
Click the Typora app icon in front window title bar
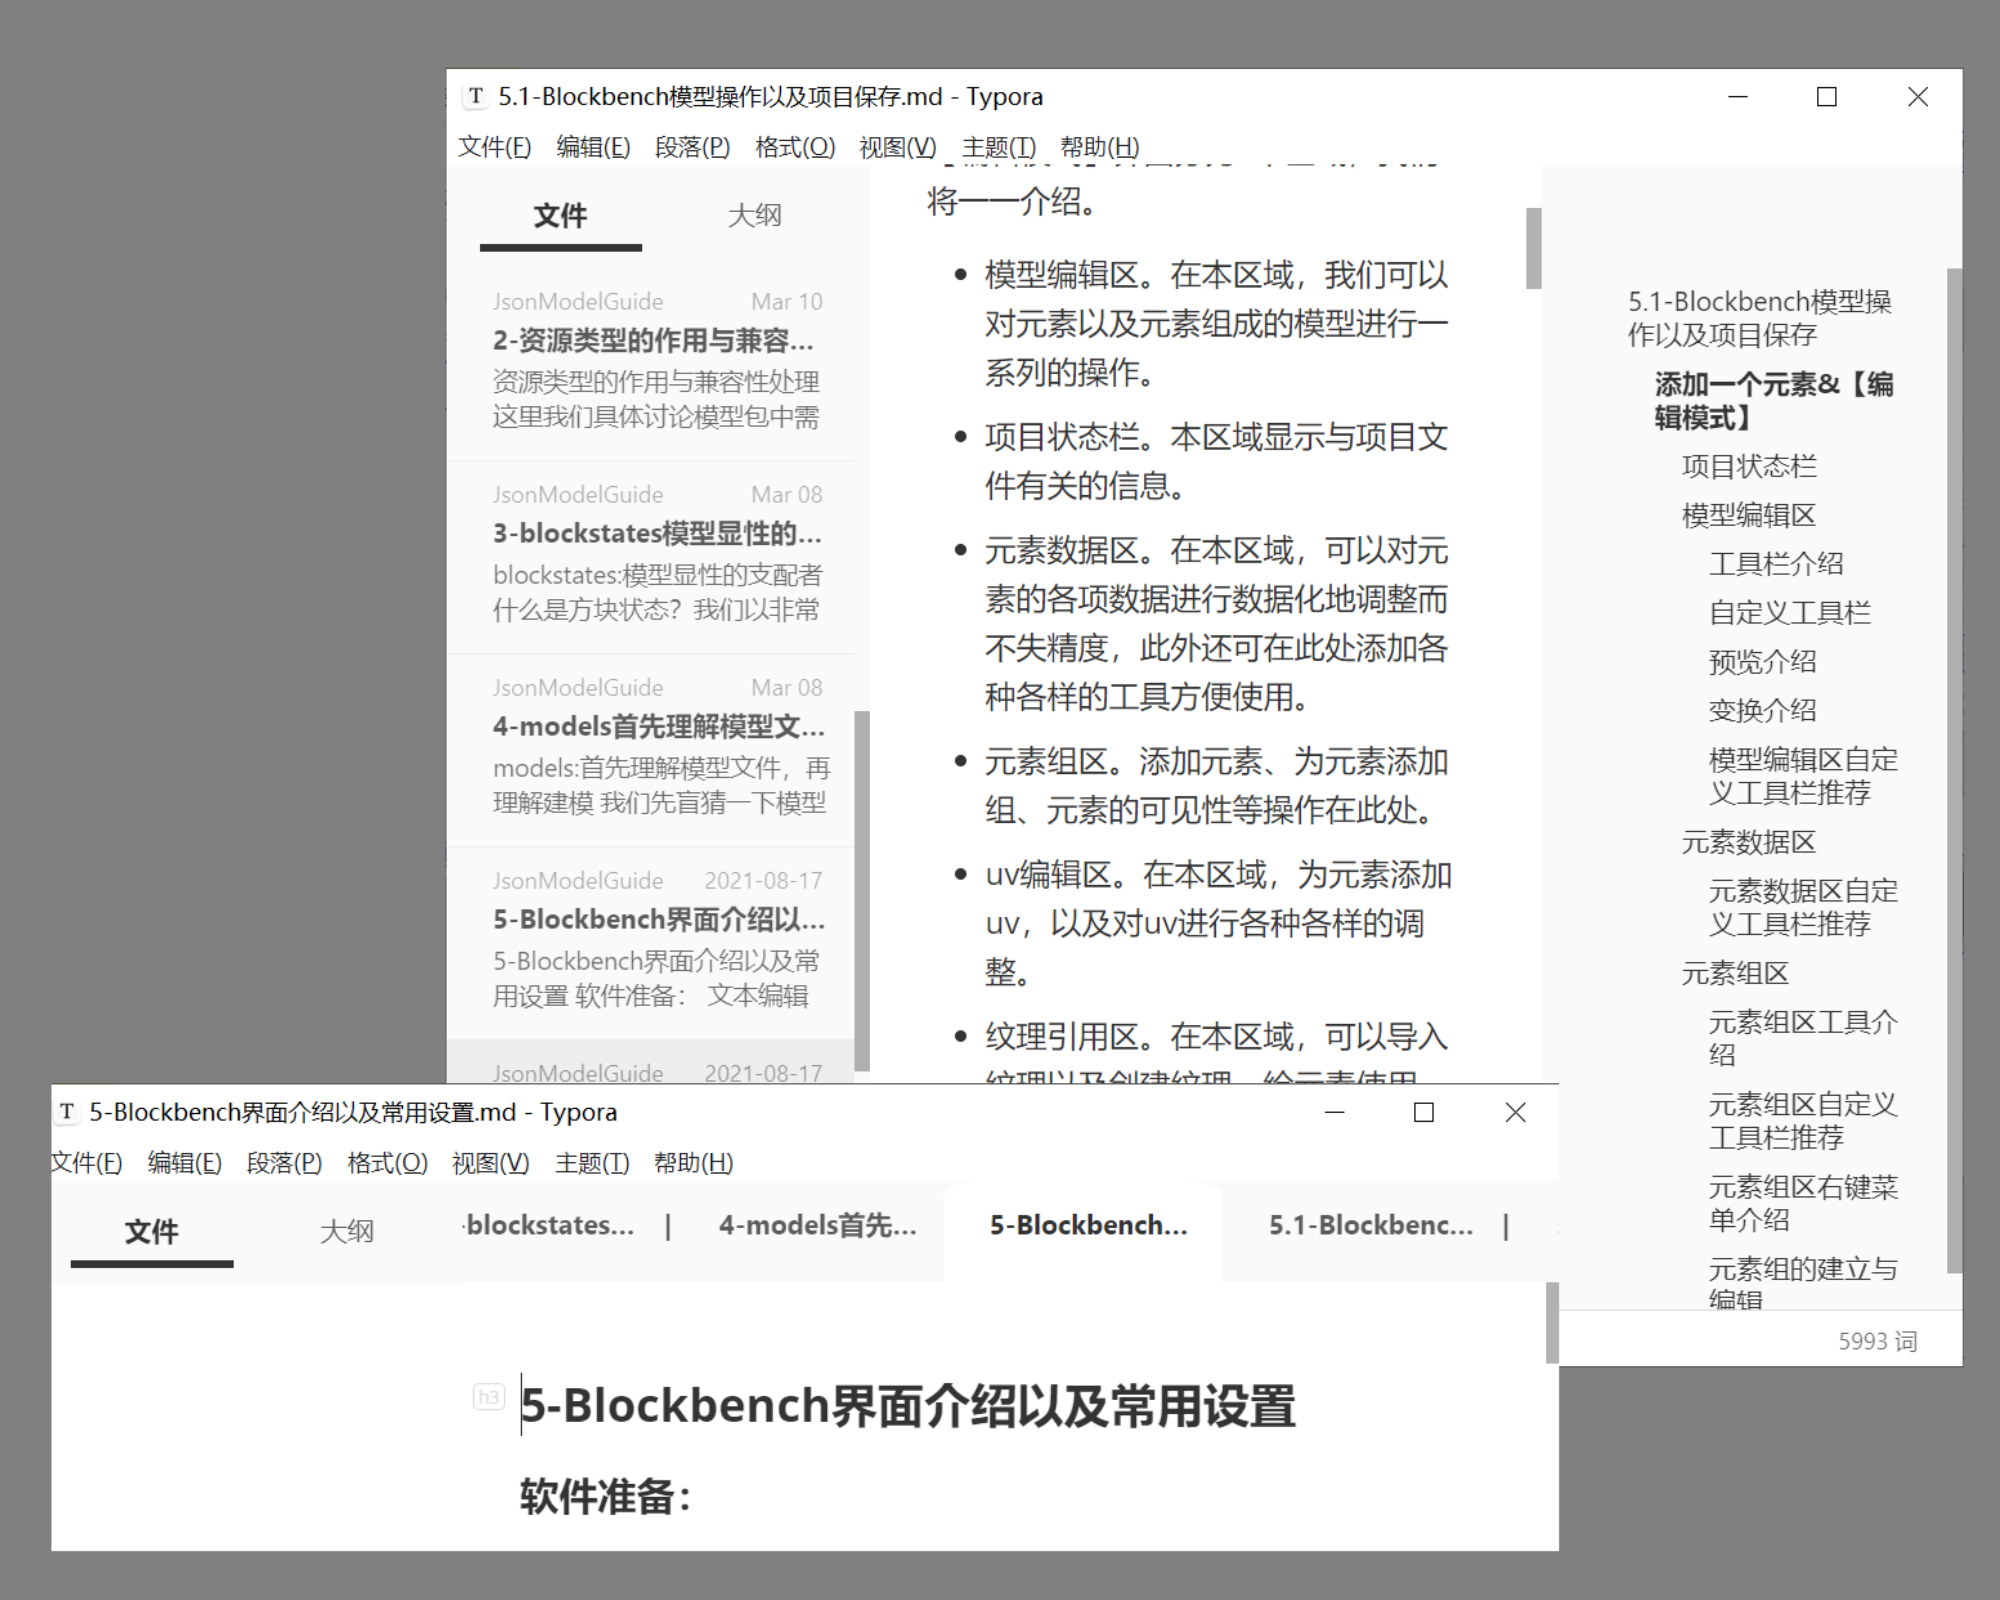[67, 1112]
